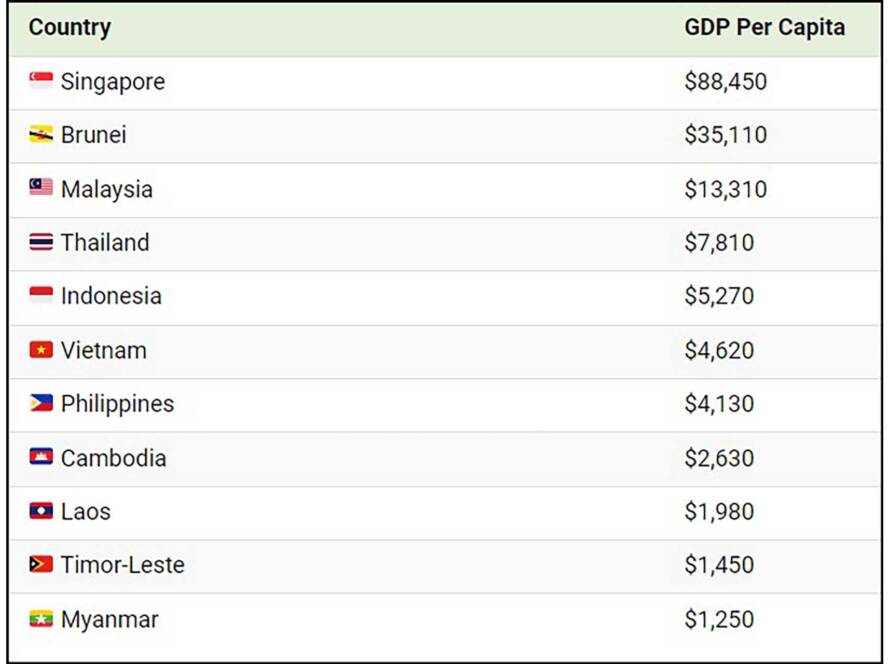Image resolution: width=890 pixels, height=664 pixels.
Task: Select the Philippines country name
Action: click(117, 404)
